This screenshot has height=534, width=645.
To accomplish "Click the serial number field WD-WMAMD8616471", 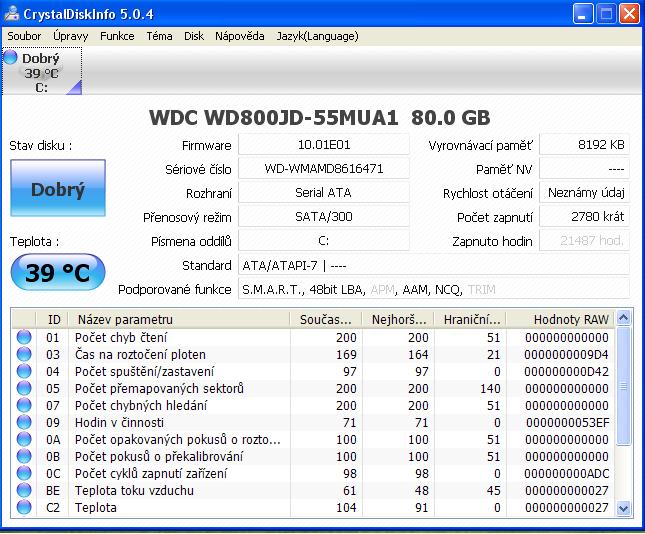I will coord(324,169).
